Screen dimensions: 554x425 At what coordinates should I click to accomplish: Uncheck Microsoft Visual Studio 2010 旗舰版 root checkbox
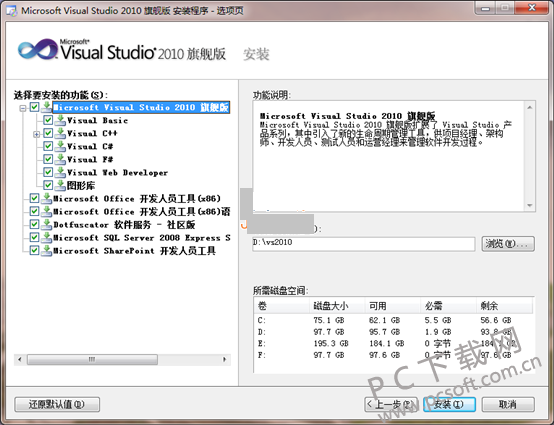[x=34, y=107]
